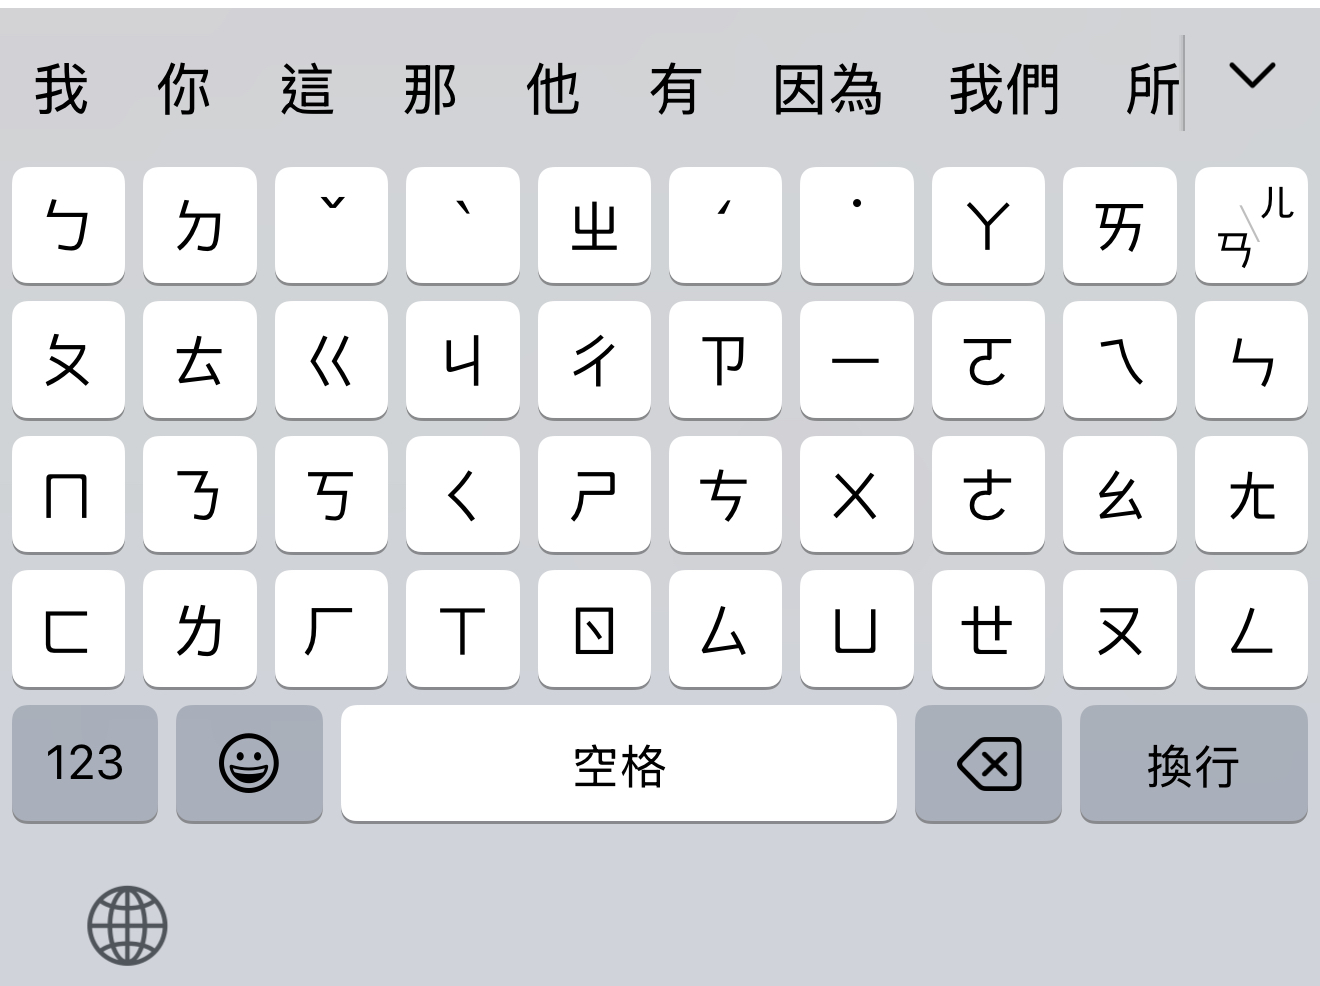
Task: Tap the ㄒ bopomofo key
Action: (463, 629)
